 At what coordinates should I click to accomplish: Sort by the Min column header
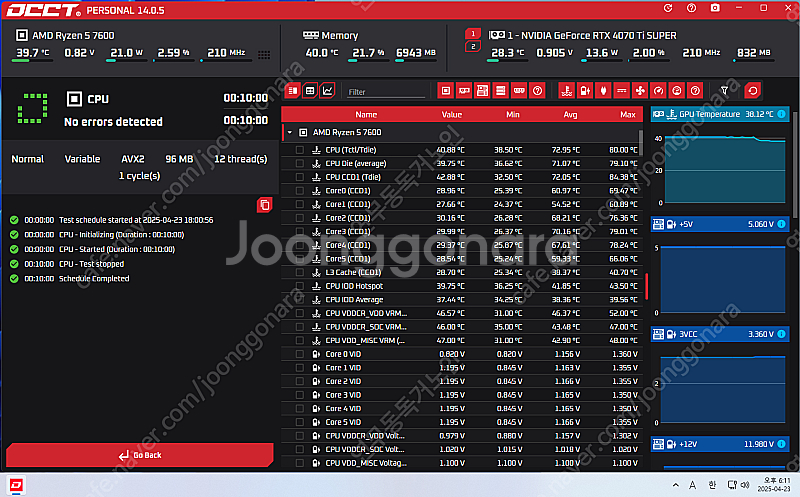[513, 115]
